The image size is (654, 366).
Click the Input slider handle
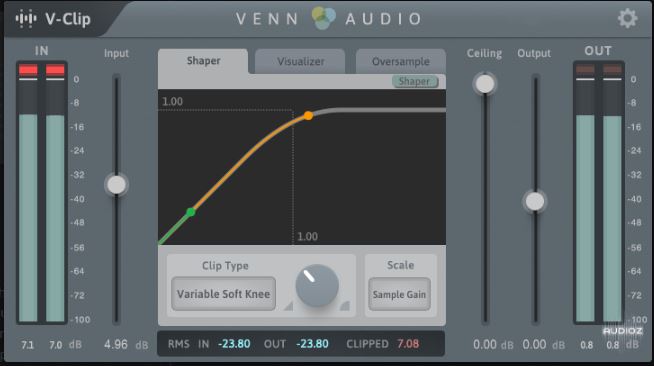pos(116,185)
